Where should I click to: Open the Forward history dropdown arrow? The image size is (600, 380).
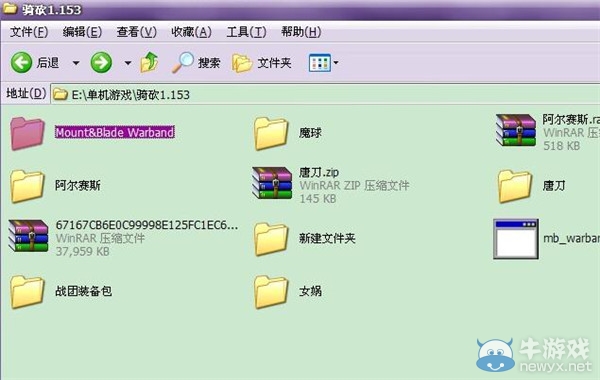(x=128, y=63)
